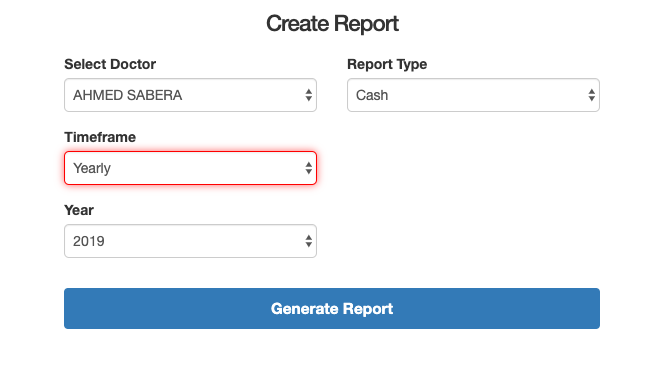Click the up-down arrows icon beside 2019
Viewport: 662px width, 369px height.
click(x=309, y=241)
